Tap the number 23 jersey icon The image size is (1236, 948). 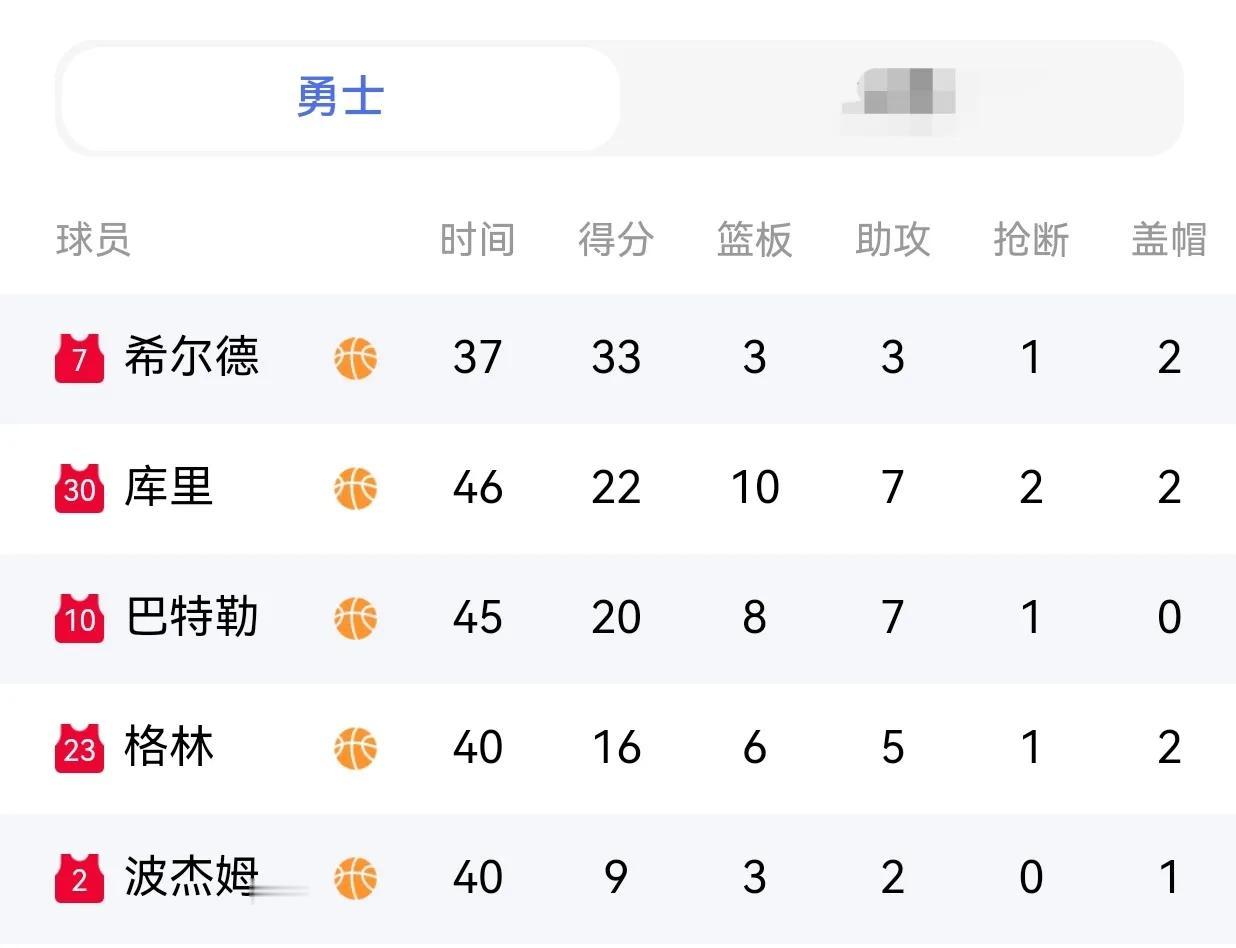tap(79, 748)
